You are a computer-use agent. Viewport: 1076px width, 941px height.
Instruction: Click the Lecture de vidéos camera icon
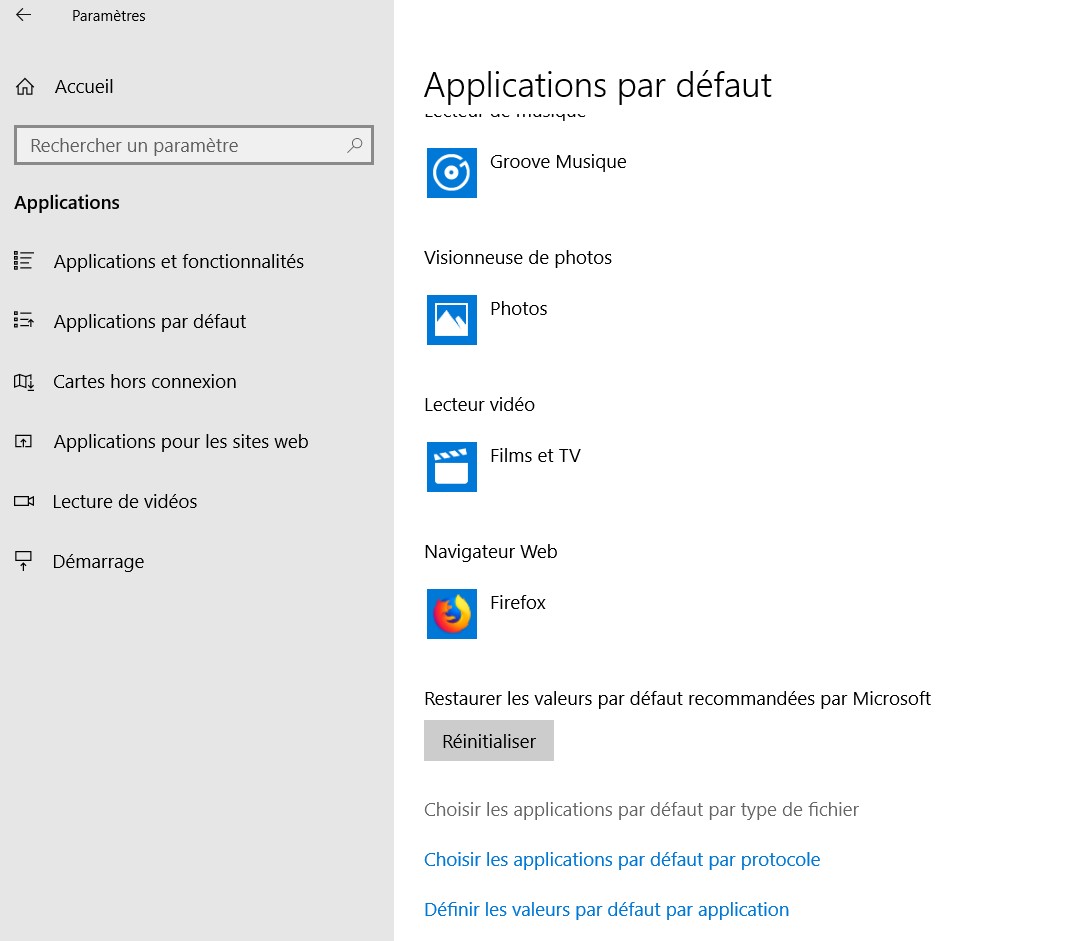click(24, 502)
